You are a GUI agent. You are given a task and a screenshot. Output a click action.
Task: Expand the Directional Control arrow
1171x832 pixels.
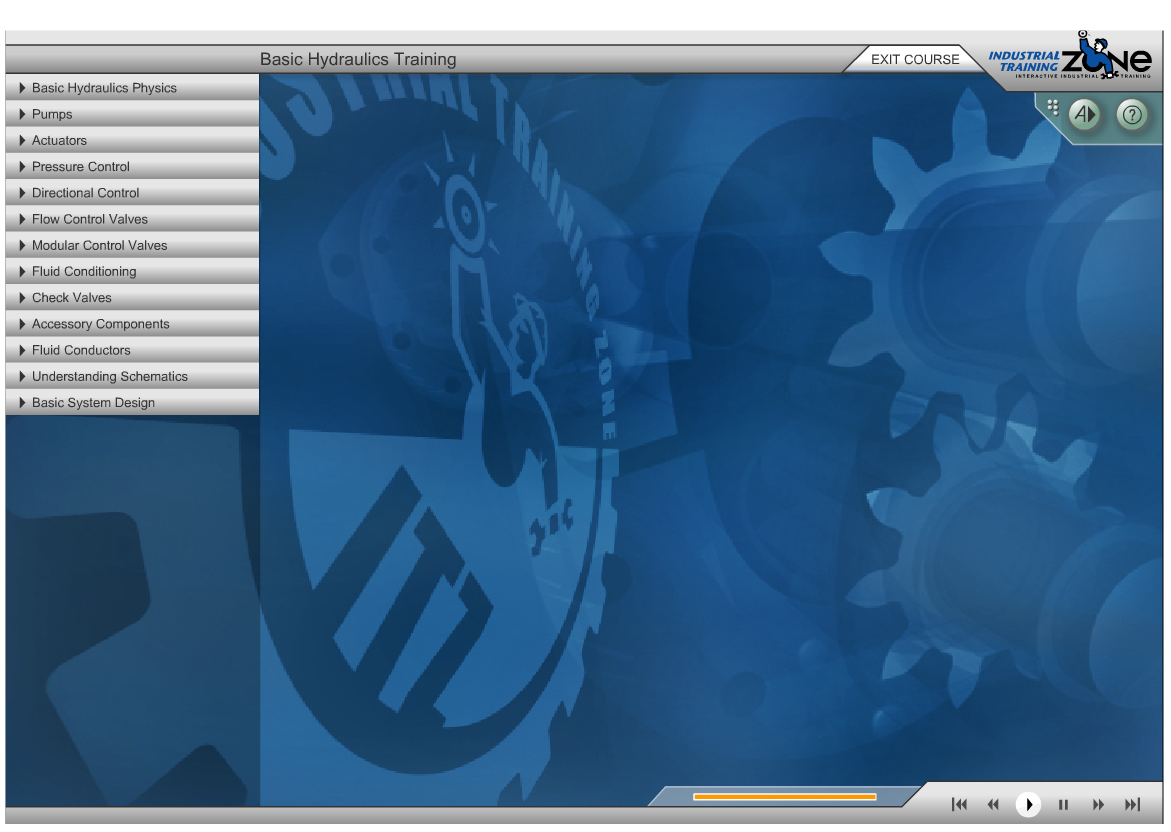coord(22,192)
